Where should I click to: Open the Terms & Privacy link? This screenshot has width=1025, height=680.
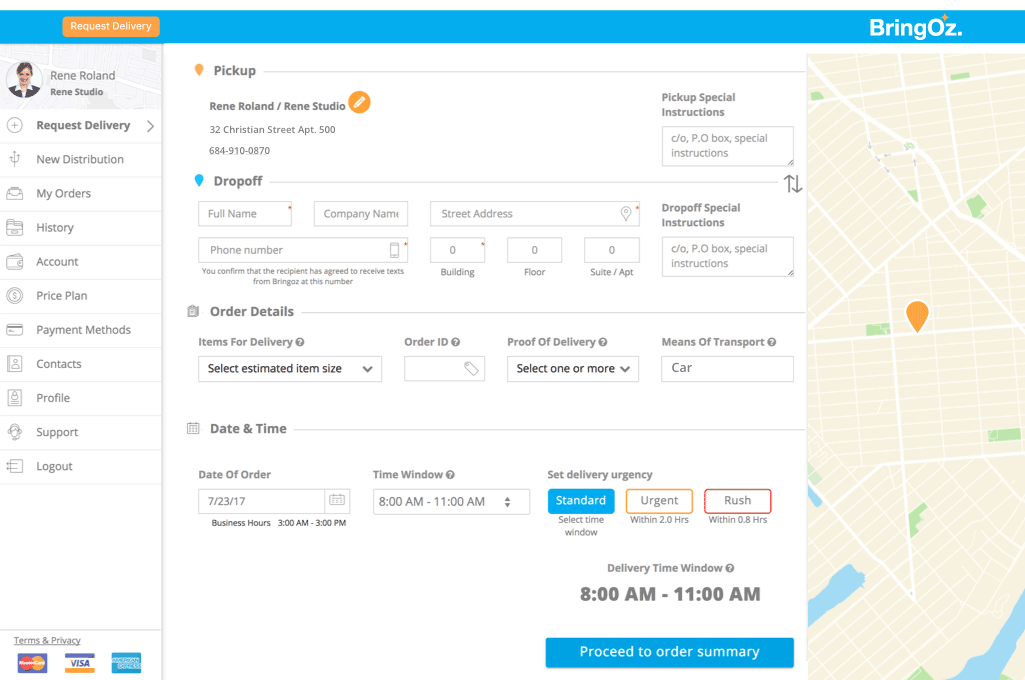click(x=47, y=641)
